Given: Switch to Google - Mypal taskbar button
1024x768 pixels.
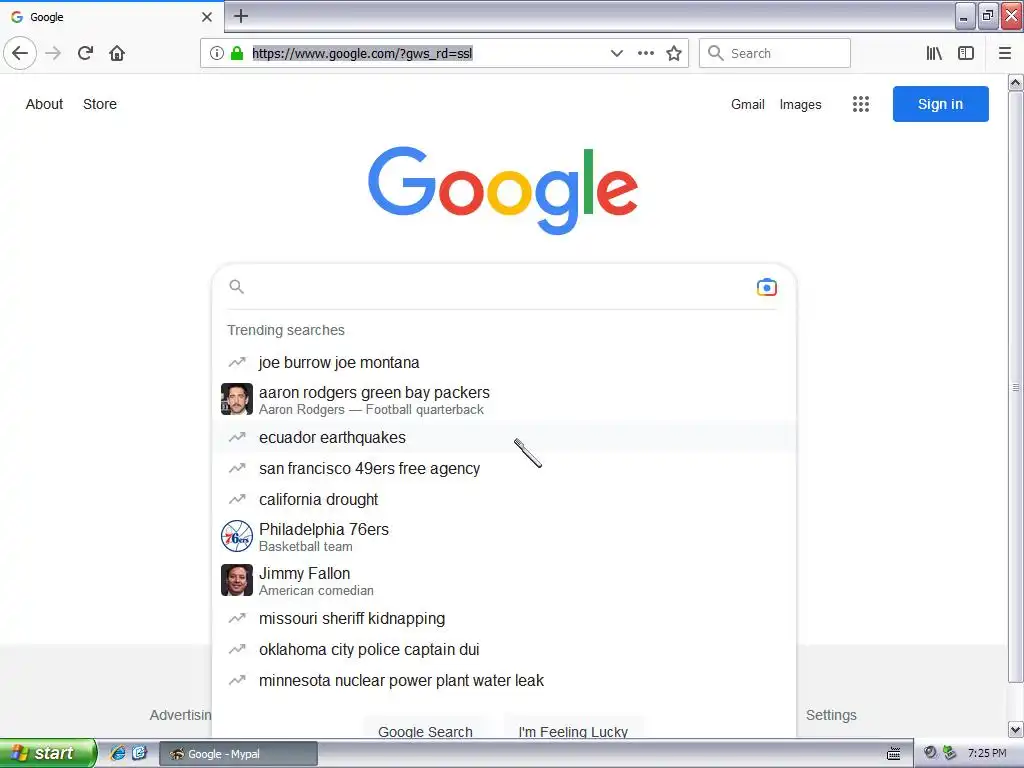Looking at the screenshot, I should [238, 754].
